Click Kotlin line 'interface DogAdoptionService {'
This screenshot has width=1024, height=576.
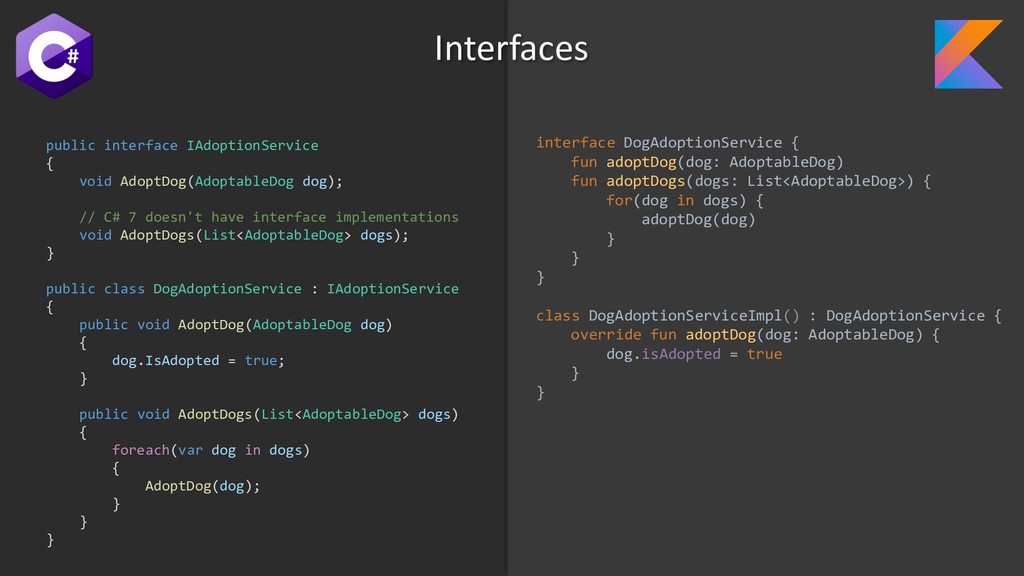pyautogui.click(x=667, y=142)
